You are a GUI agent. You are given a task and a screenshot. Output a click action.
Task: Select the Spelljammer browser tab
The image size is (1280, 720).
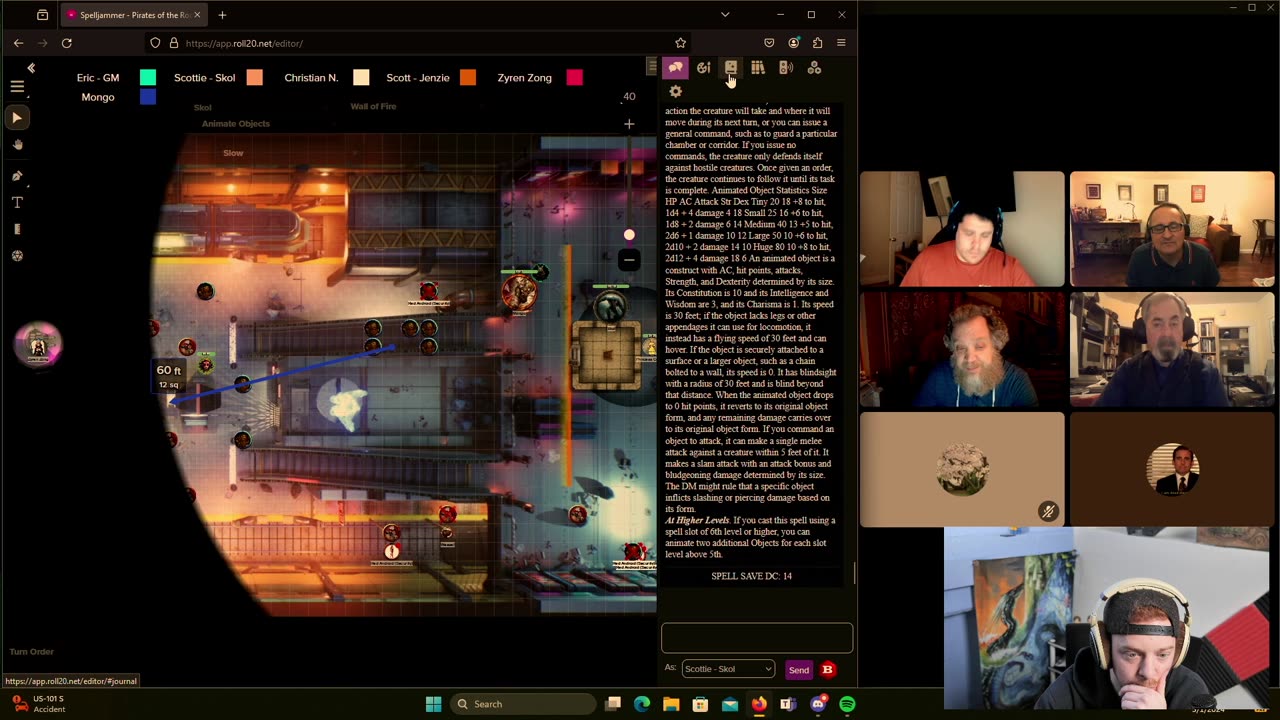coord(132,15)
